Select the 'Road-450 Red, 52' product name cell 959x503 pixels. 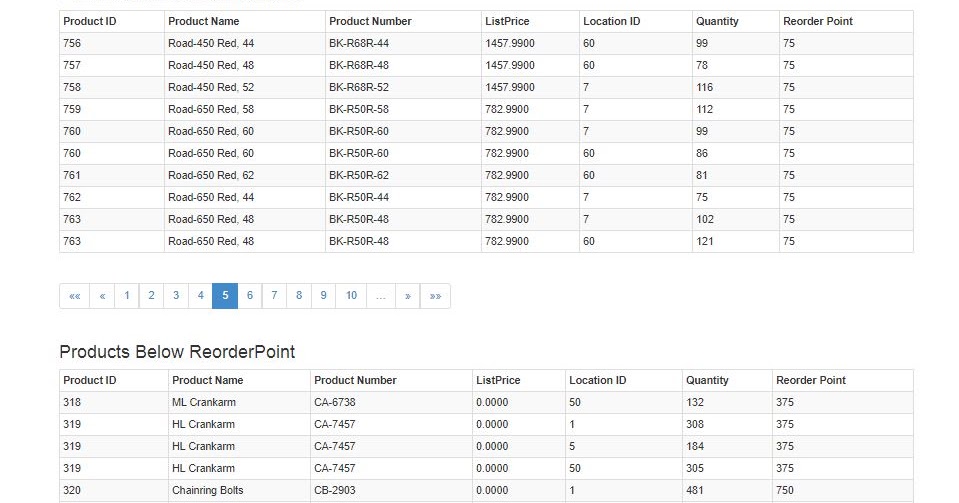point(245,88)
